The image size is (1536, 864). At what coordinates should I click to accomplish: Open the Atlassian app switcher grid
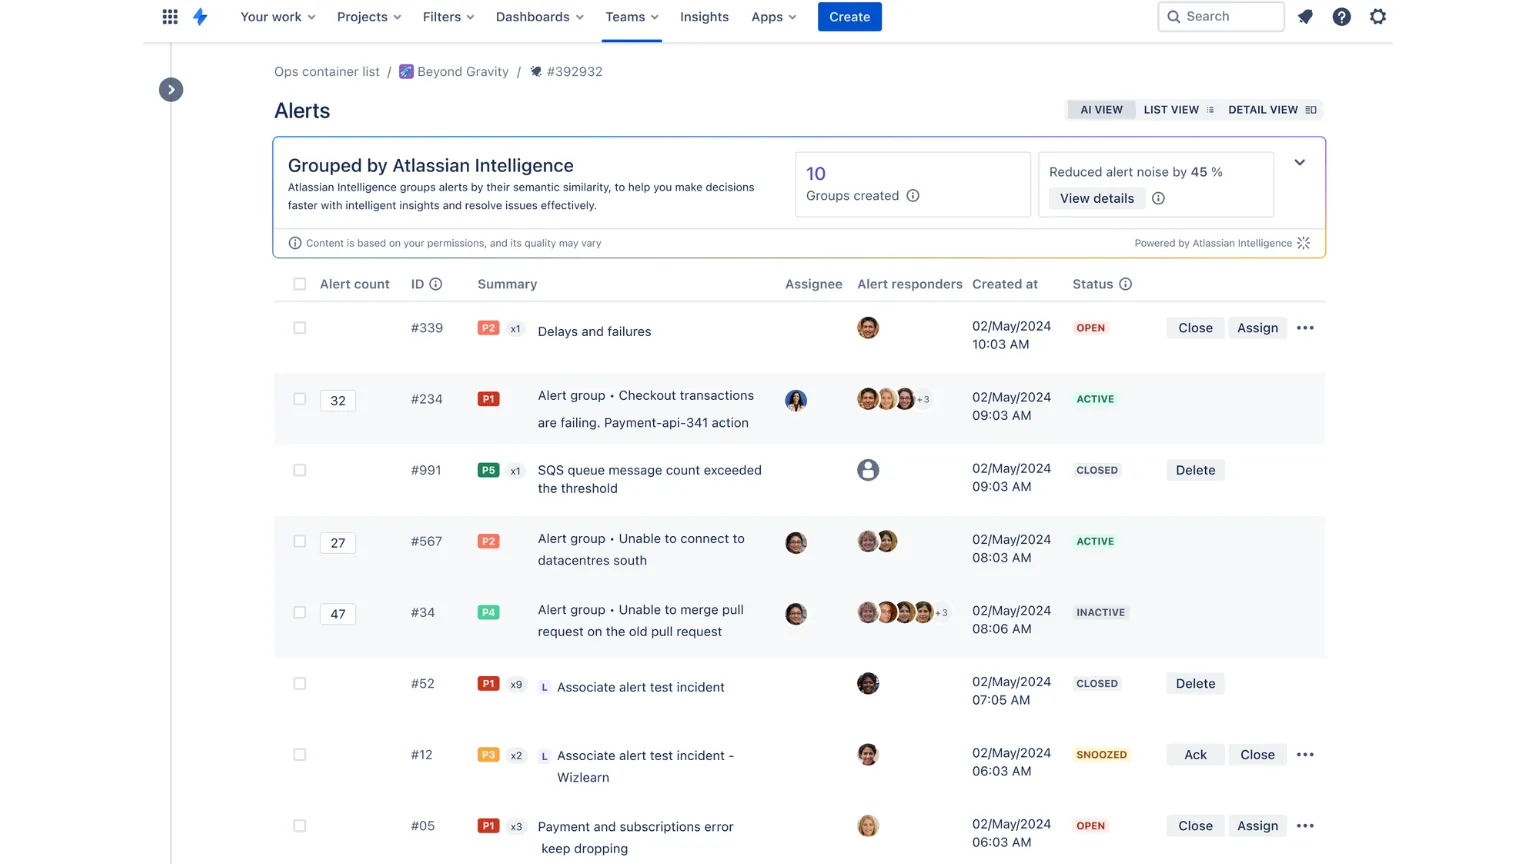click(x=169, y=17)
